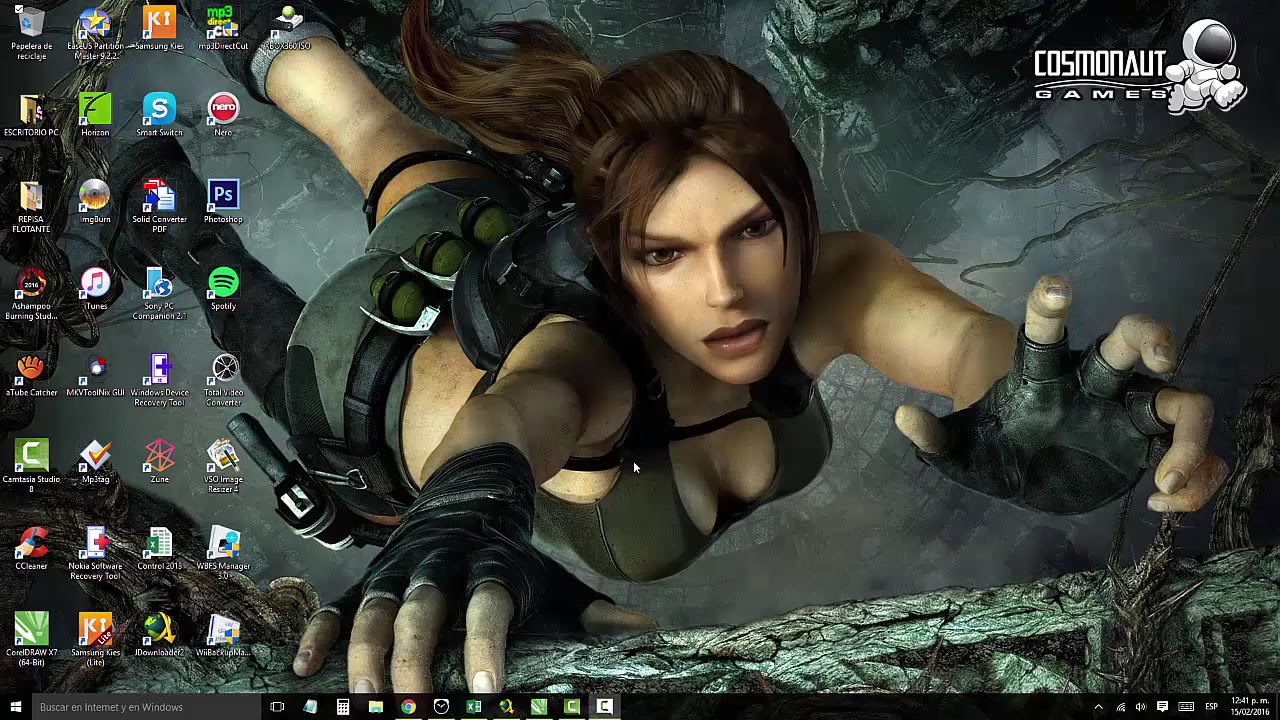Launch EaseUS Partition Master shortcut
The image size is (1280, 720).
tap(95, 32)
